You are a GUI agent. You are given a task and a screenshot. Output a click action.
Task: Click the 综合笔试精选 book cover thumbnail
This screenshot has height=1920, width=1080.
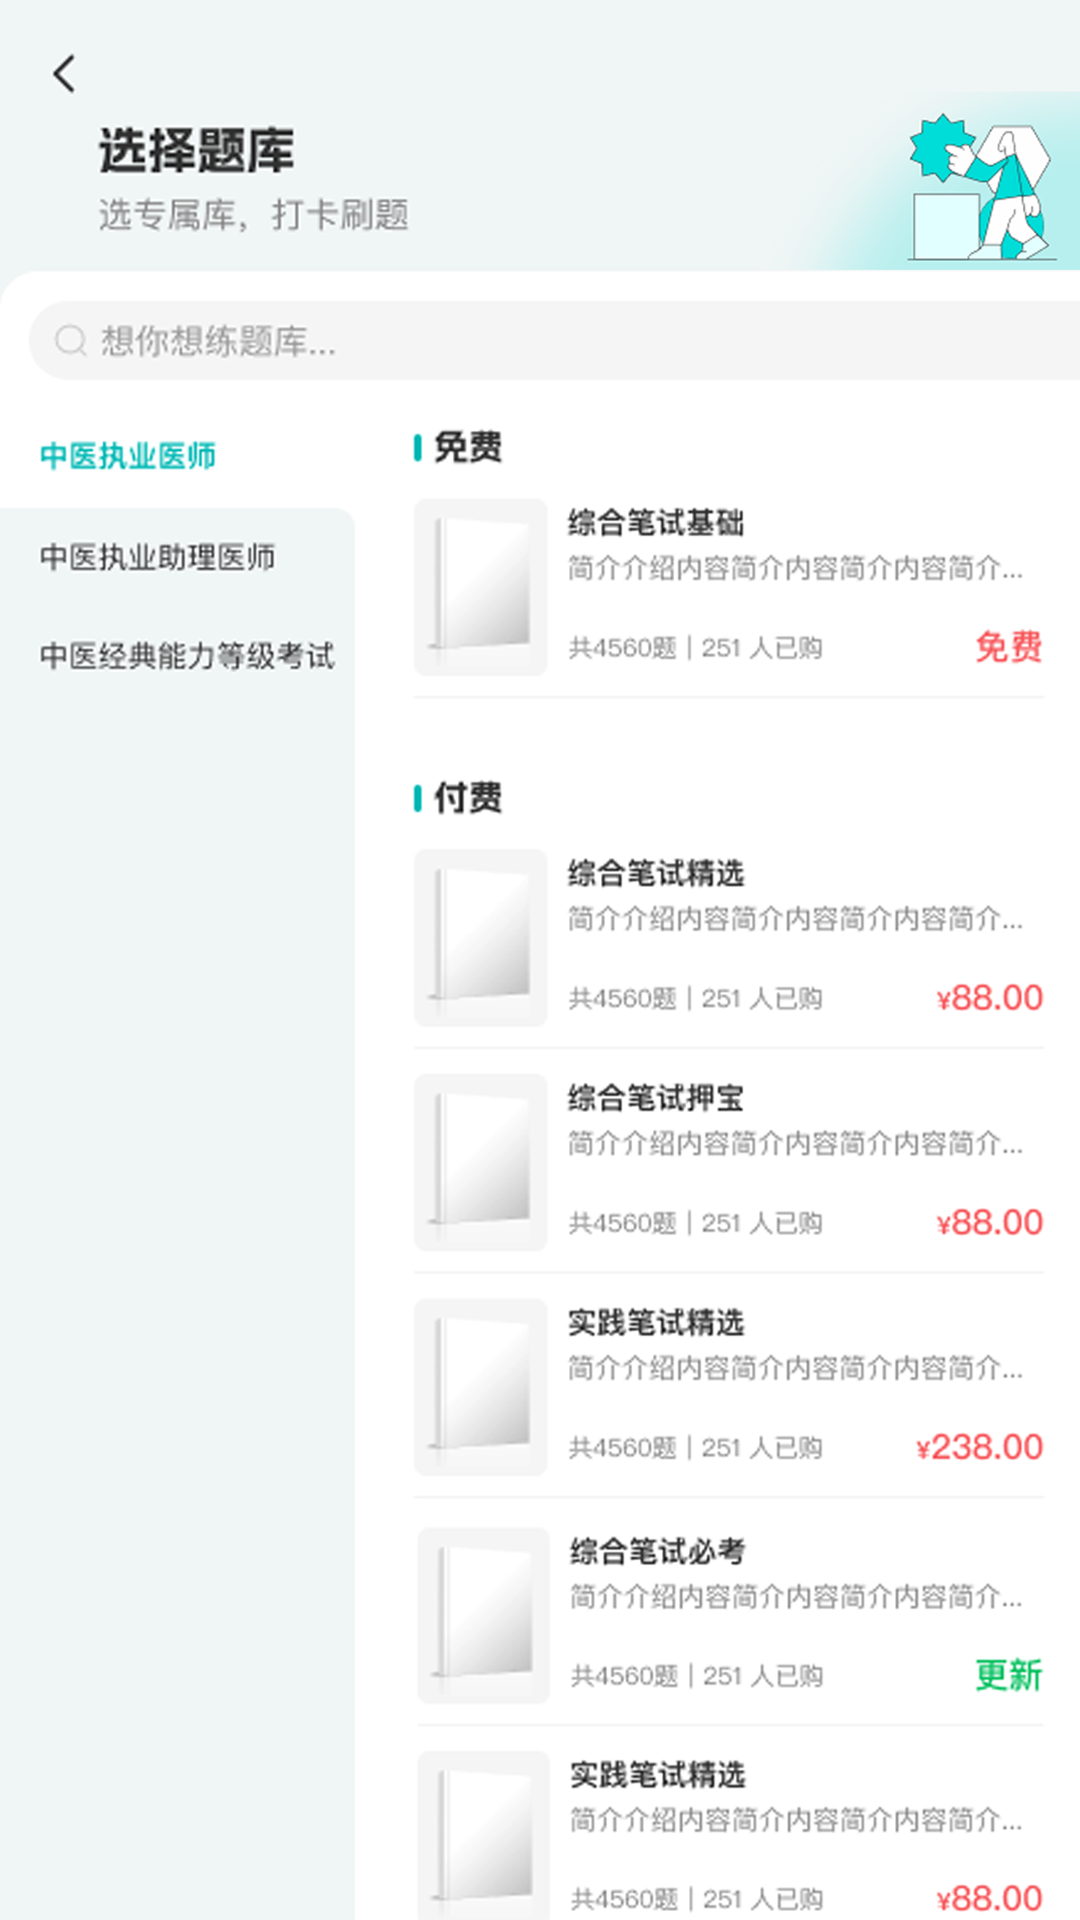click(481, 938)
